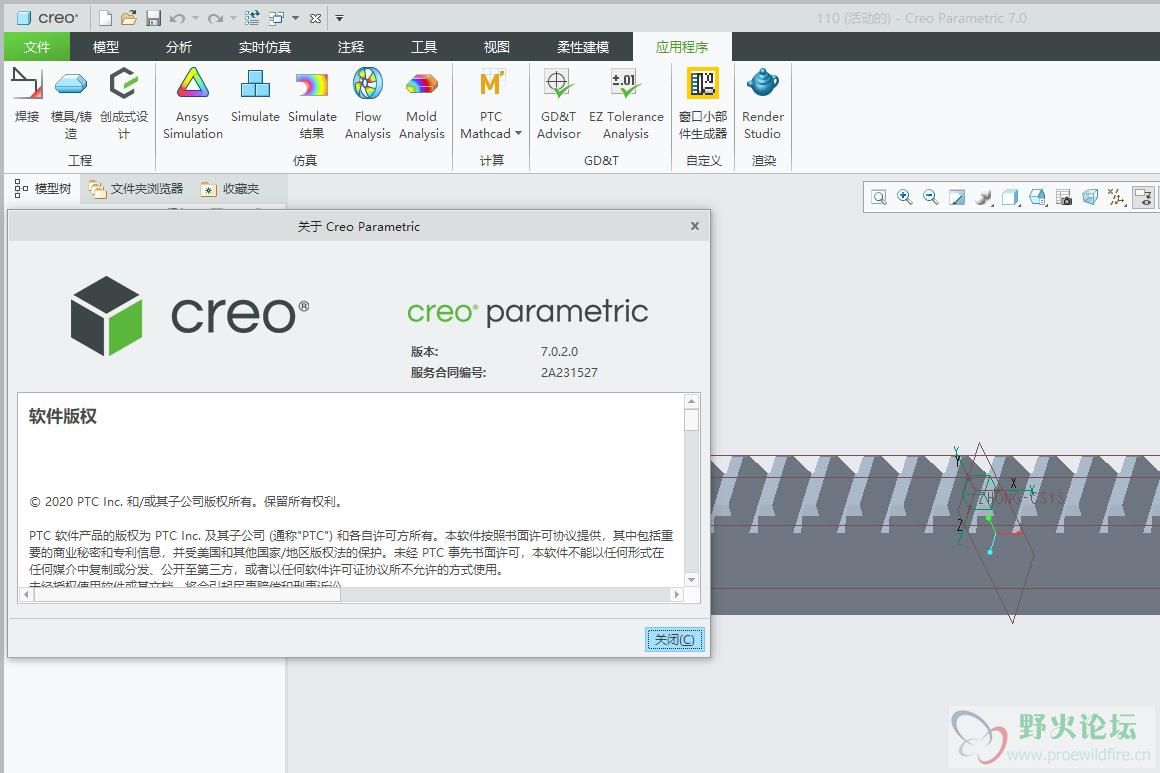Click the vertical scrollbar thumb in copyright box

tap(692, 419)
